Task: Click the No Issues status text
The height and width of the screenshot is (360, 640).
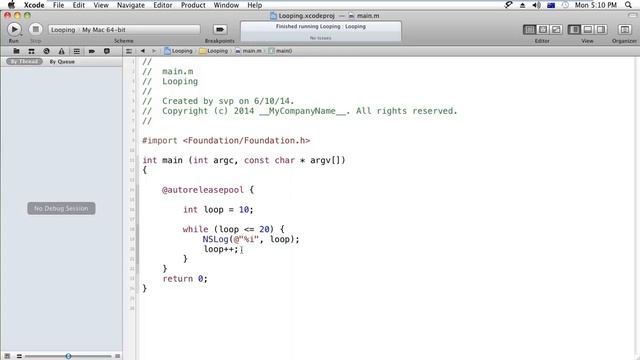Action: click(320, 38)
